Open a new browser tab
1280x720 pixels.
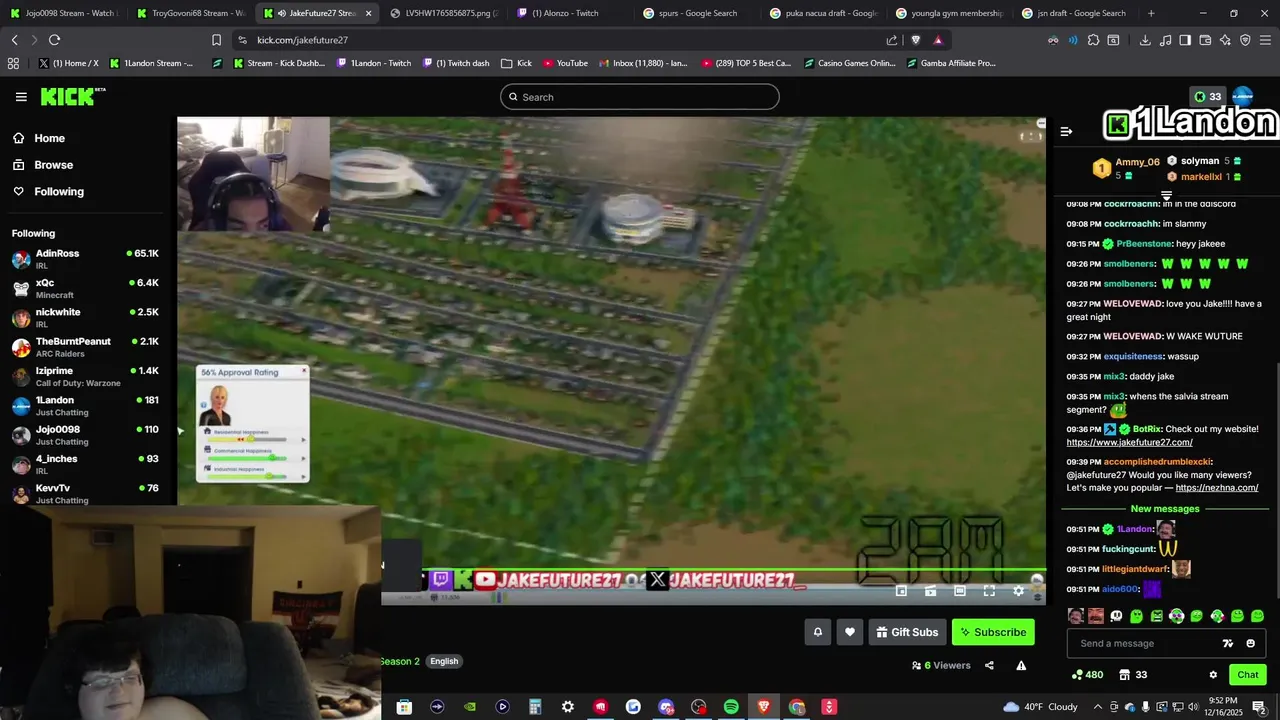(x=1151, y=13)
